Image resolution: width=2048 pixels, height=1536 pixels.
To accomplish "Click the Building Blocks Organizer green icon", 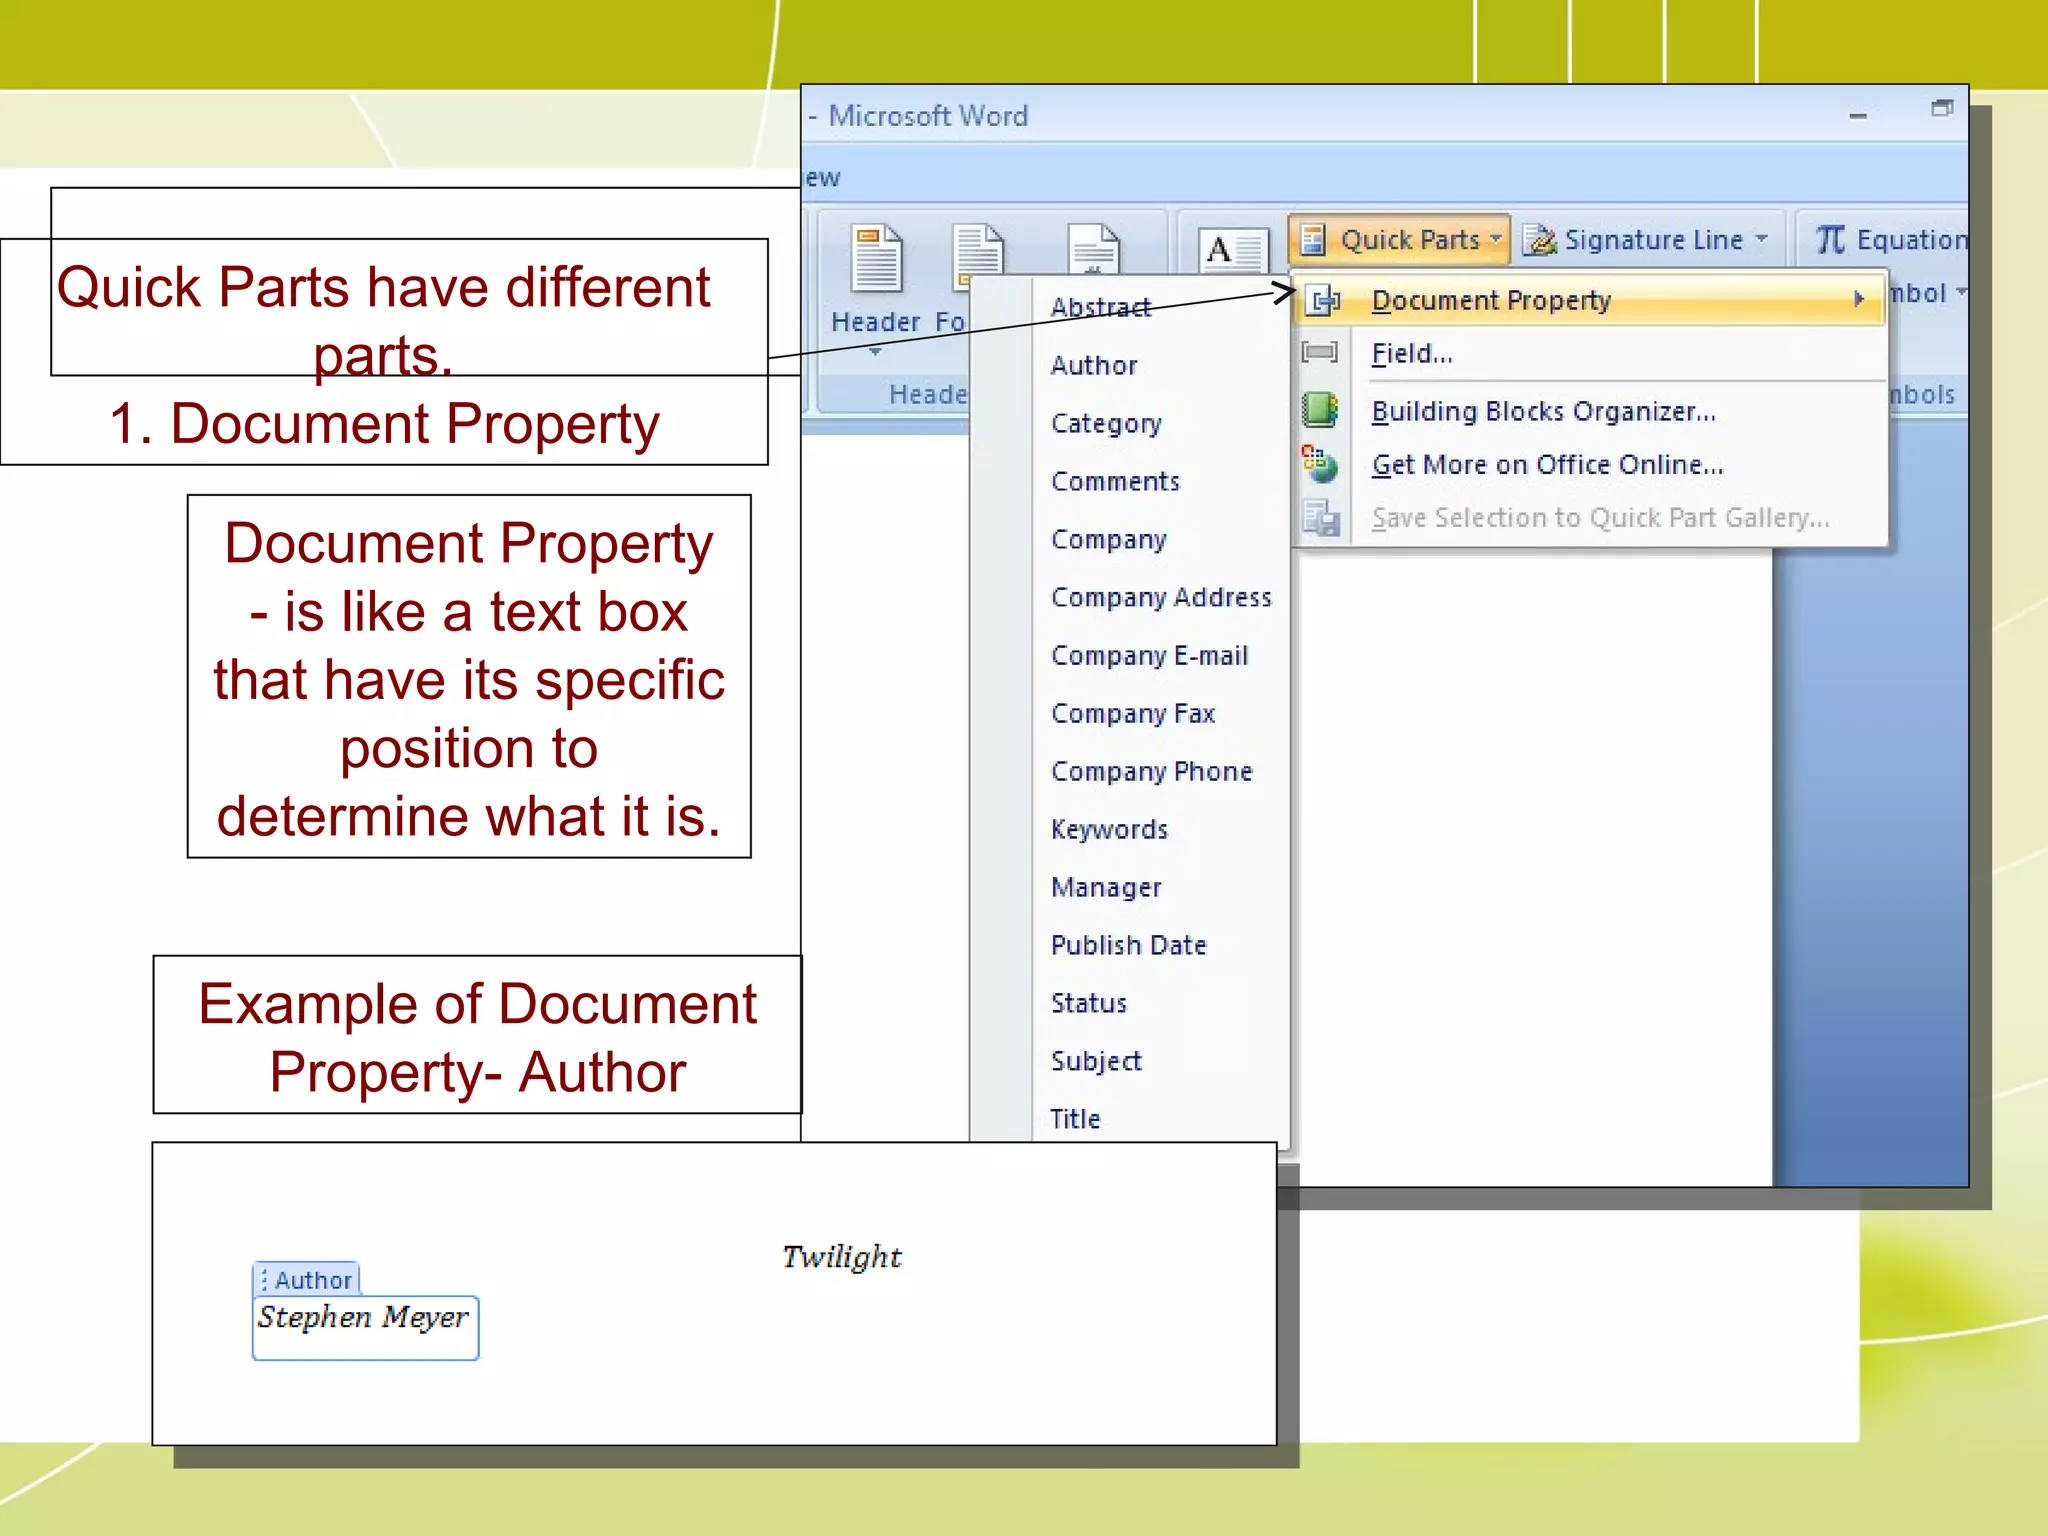I will point(1320,410).
